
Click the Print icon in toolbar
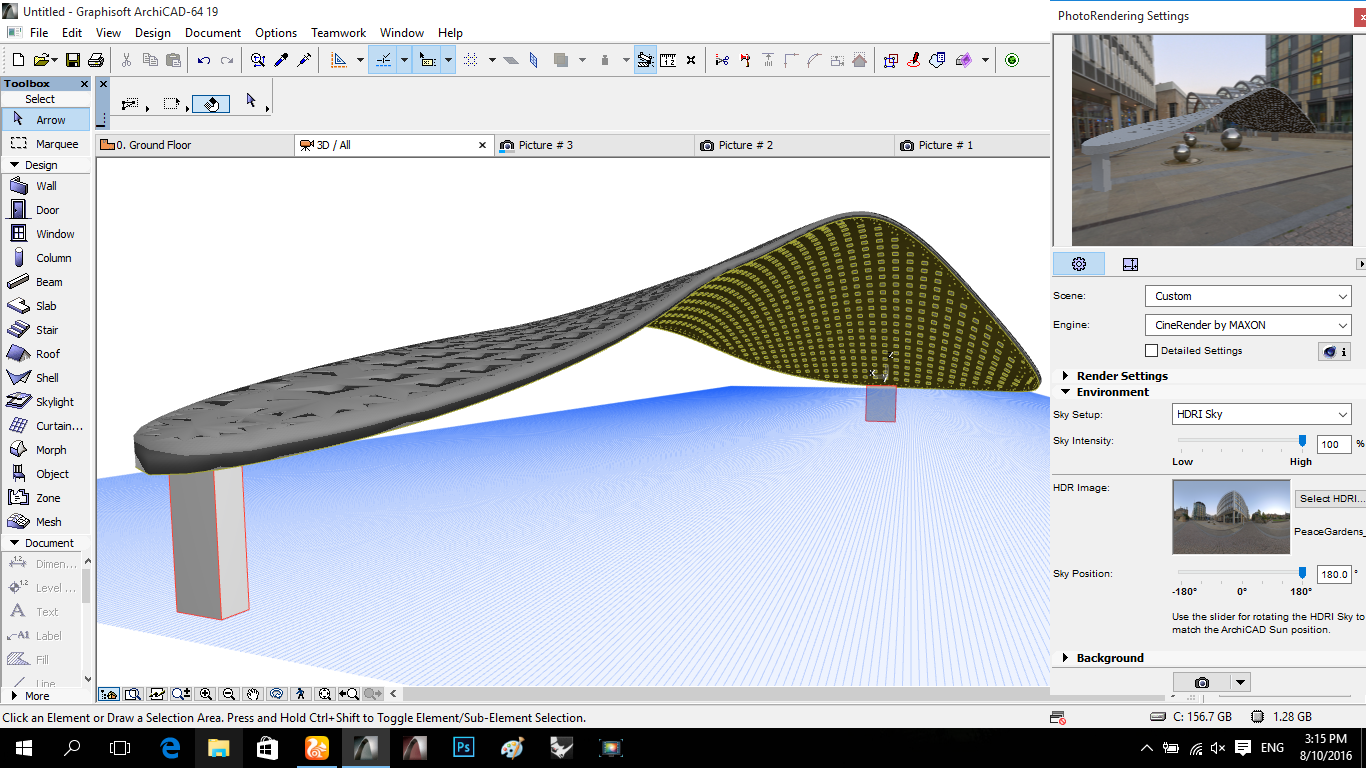96,61
